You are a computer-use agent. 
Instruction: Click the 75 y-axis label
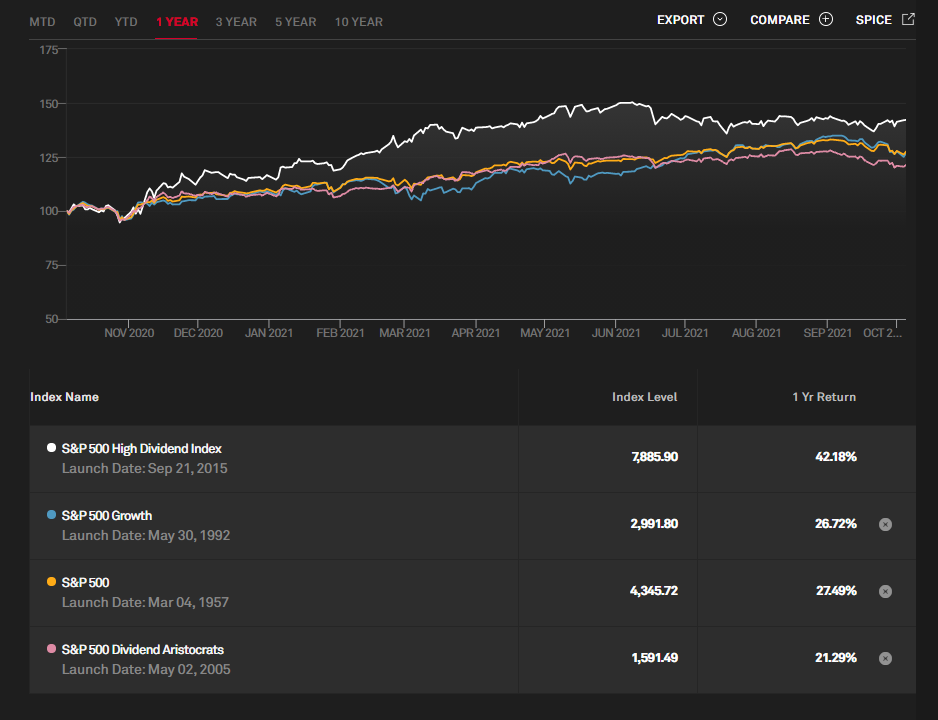51,265
